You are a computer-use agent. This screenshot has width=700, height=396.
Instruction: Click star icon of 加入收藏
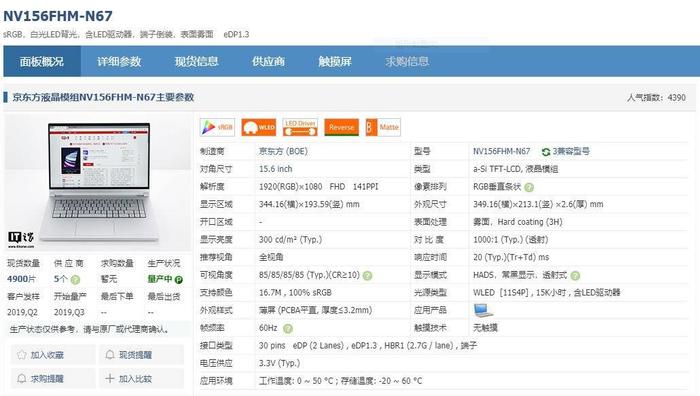pyautogui.click(x=21, y=355)
